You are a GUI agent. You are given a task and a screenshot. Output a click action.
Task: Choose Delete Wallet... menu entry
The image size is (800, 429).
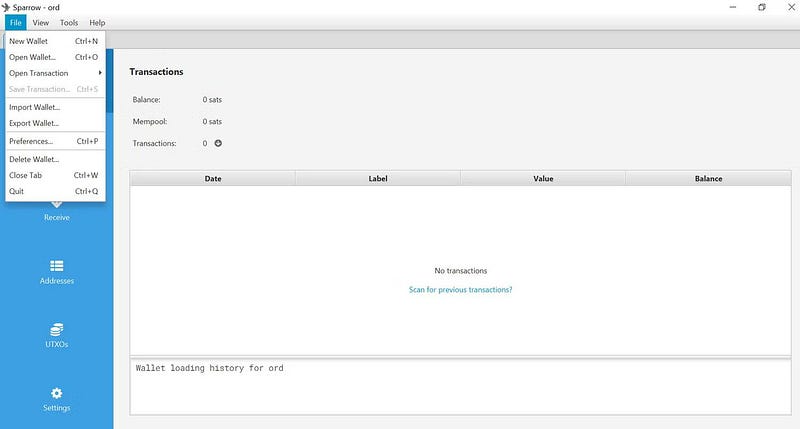pyautogui.click(x=55, y=159)
